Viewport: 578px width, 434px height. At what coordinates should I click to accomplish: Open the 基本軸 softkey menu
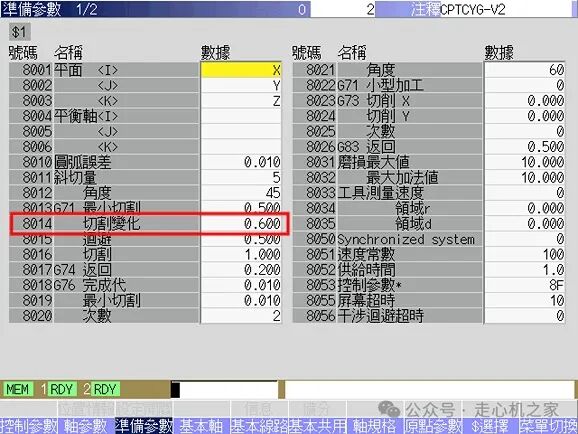tap(201, 426)
